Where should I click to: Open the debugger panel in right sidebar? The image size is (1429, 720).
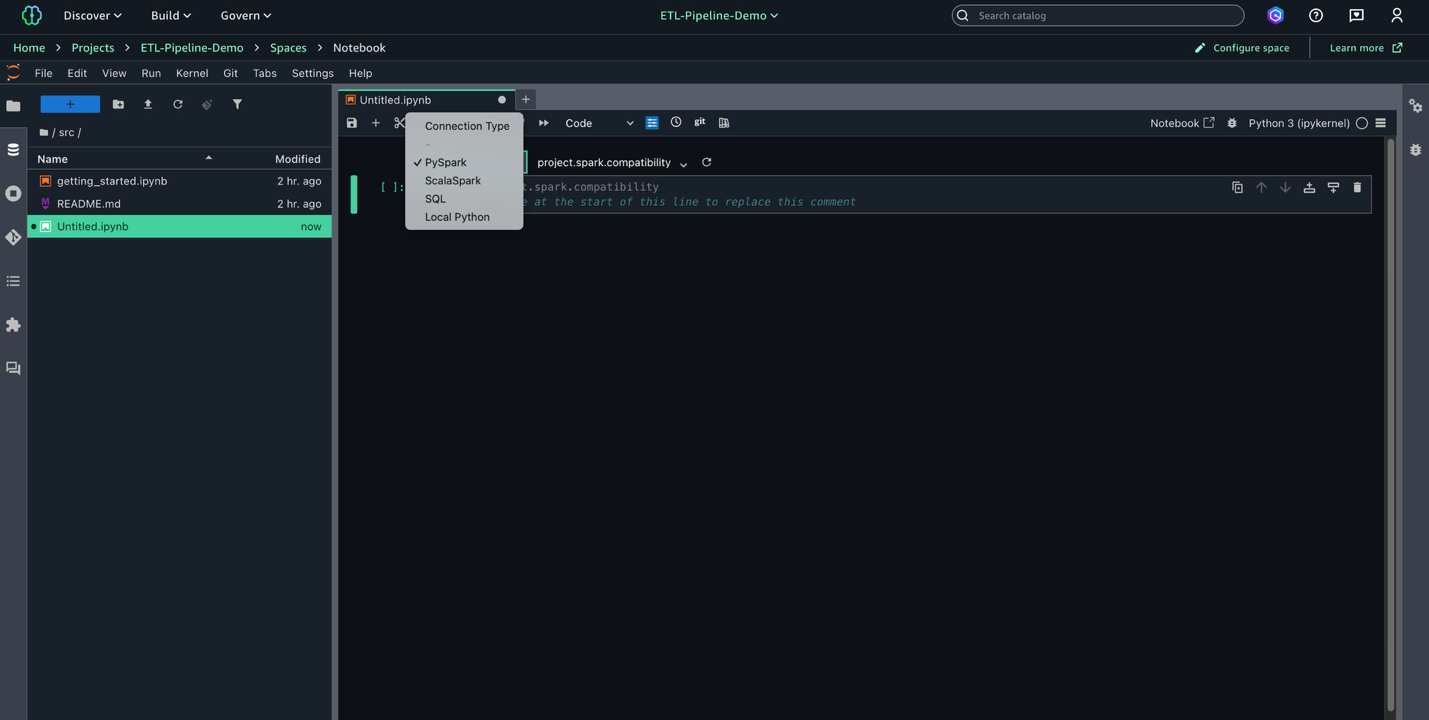(1416, 150)
